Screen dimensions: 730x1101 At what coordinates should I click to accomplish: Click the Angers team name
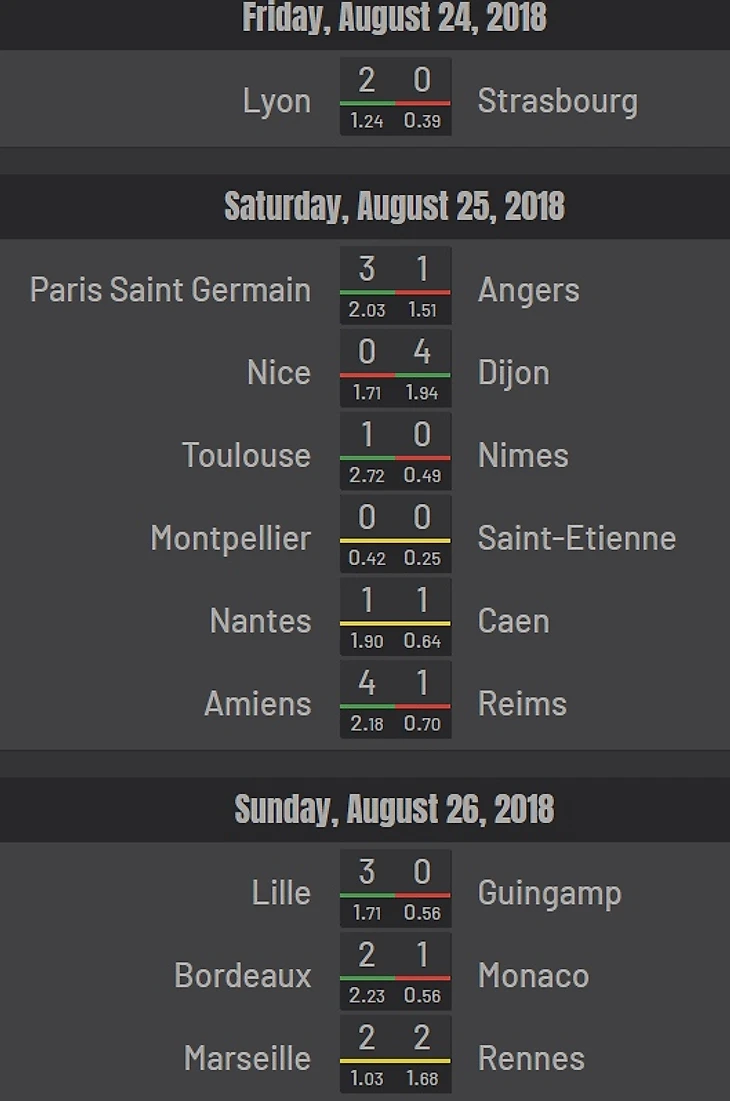click(x=528, y=290)
